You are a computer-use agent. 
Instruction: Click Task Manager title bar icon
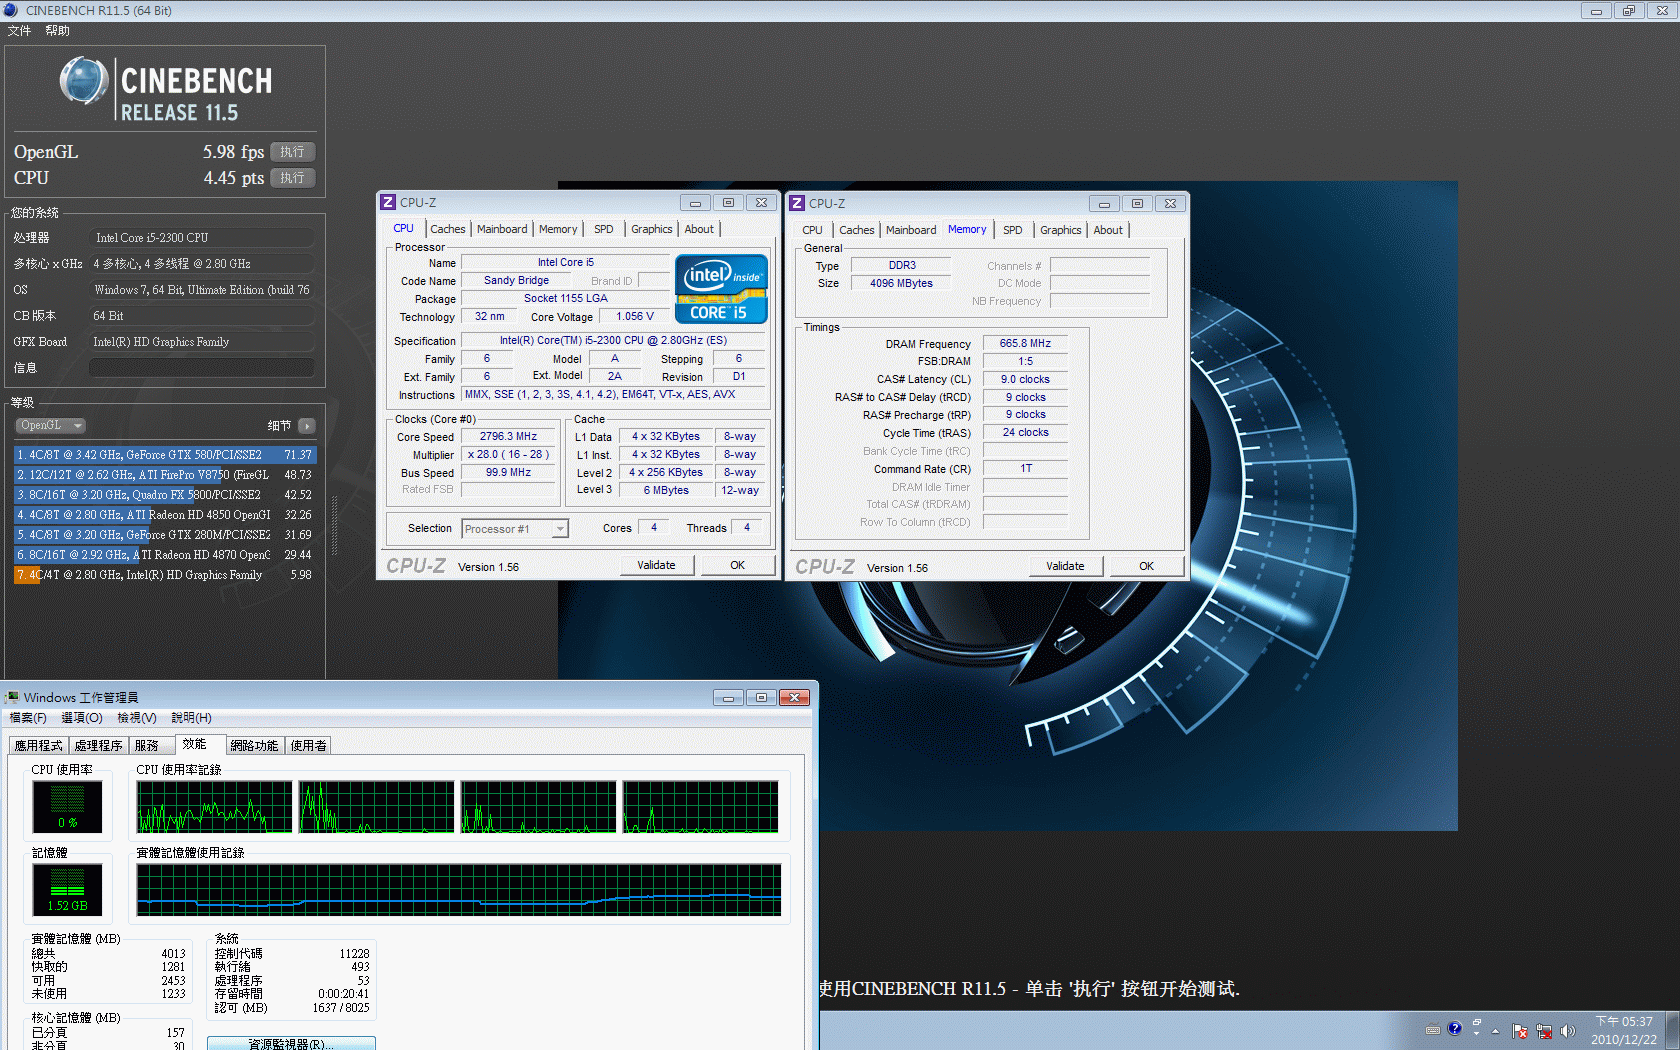click(12, 697)
